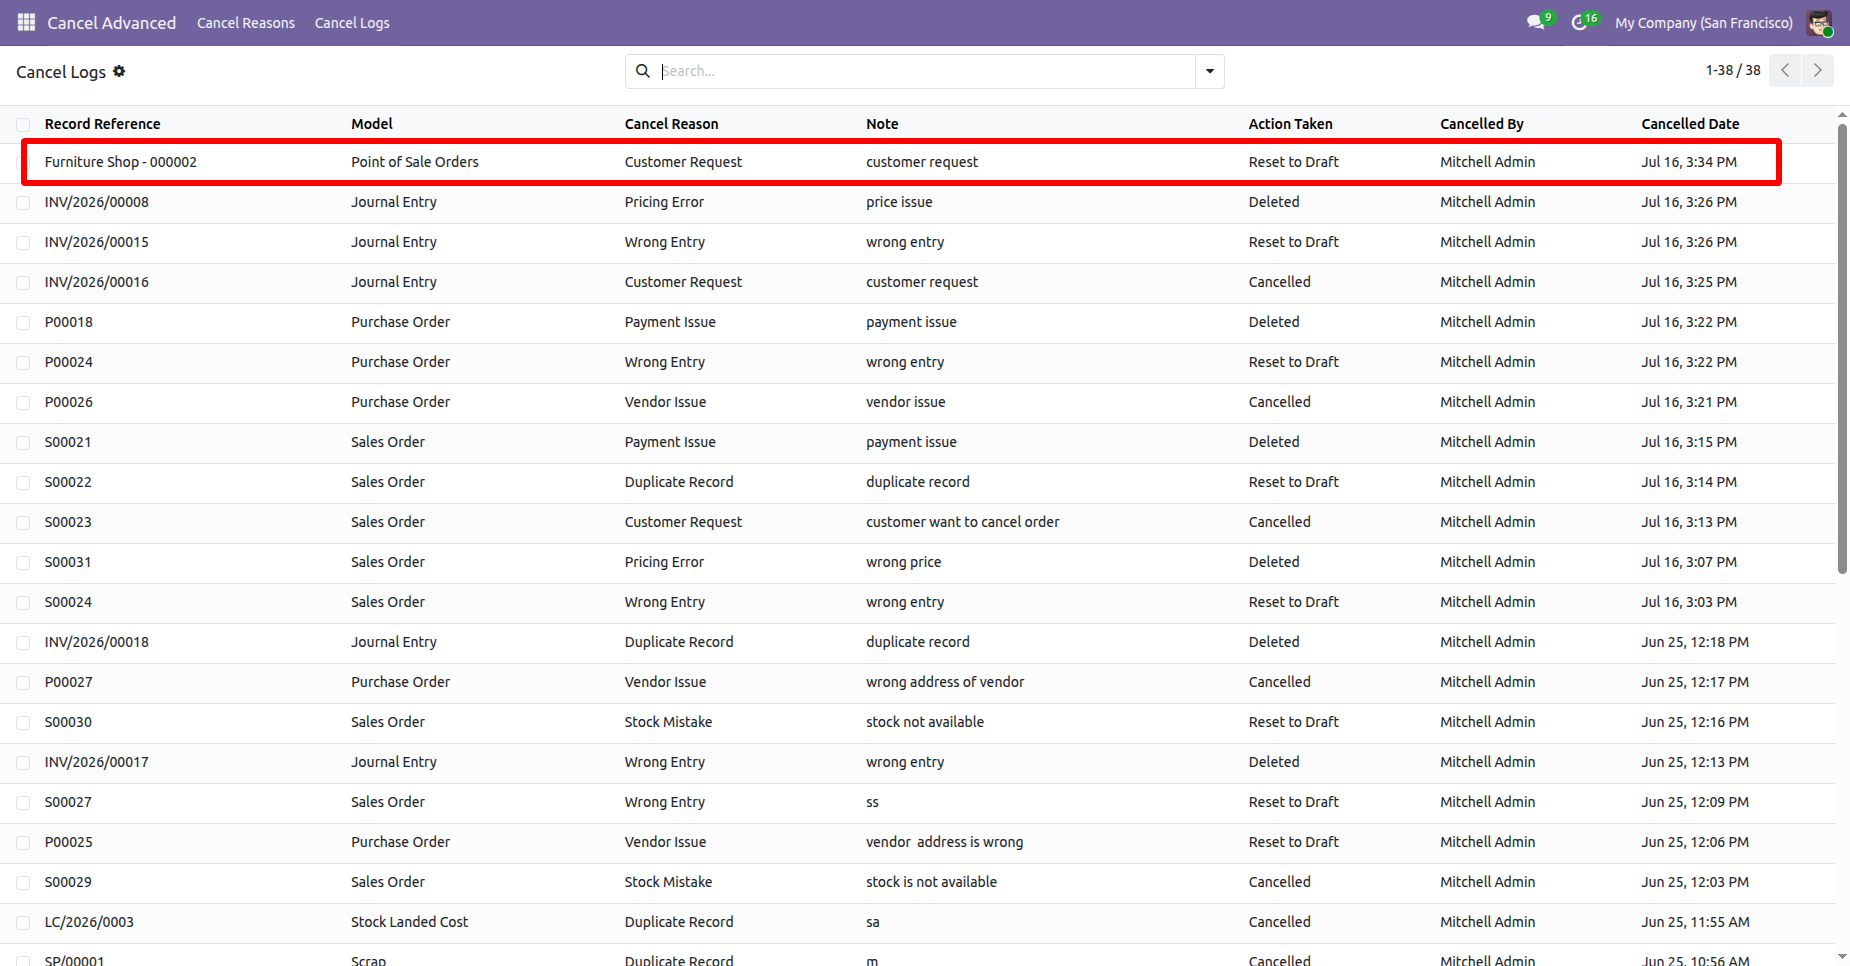Open the Cancel Logs settings gear

pyautogui.click(x=119, y=71)
